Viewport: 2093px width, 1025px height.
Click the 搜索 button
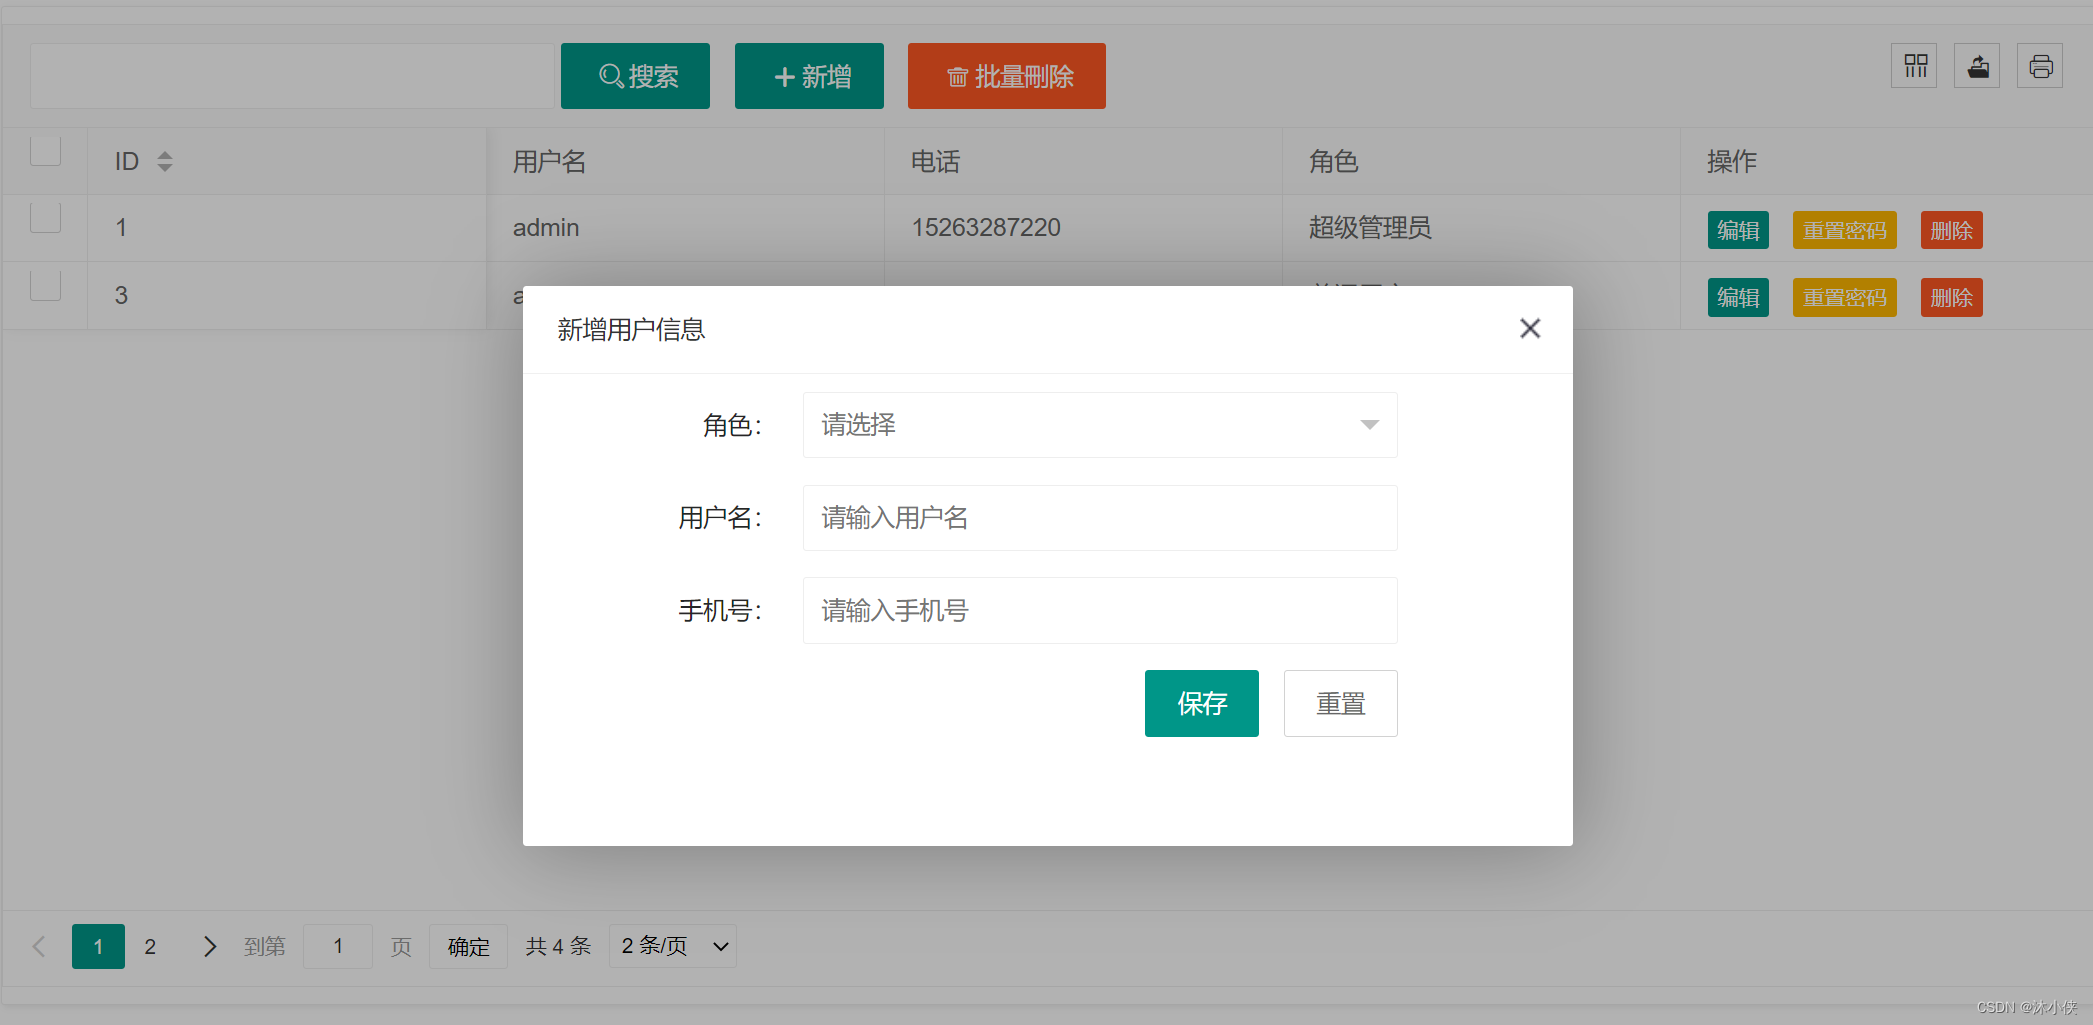[635, 76]
